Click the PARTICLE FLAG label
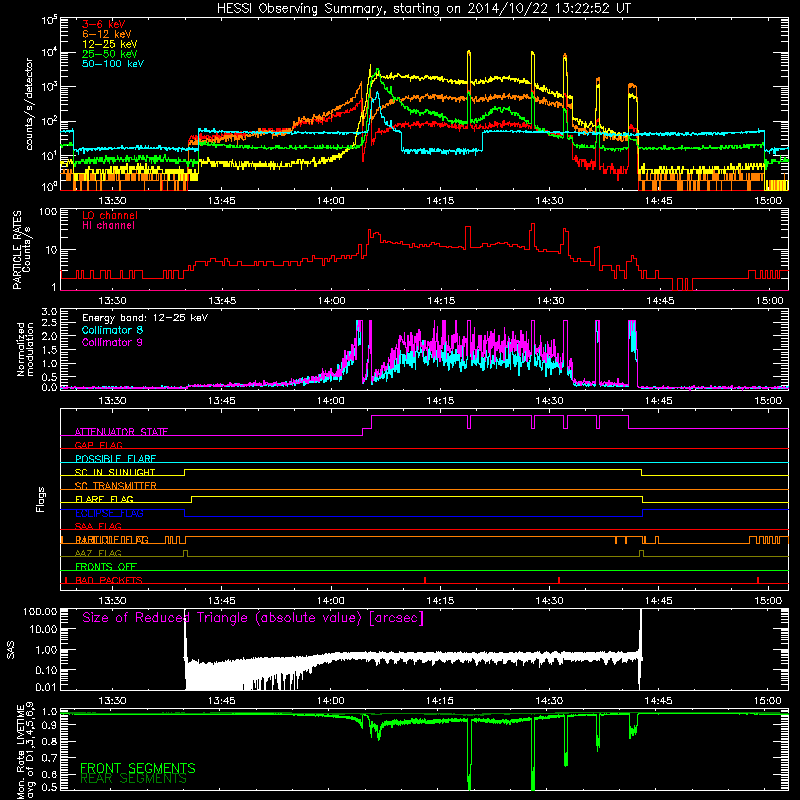Image resolution: width=800 pixels, height=800 pixels. point(112,540)
